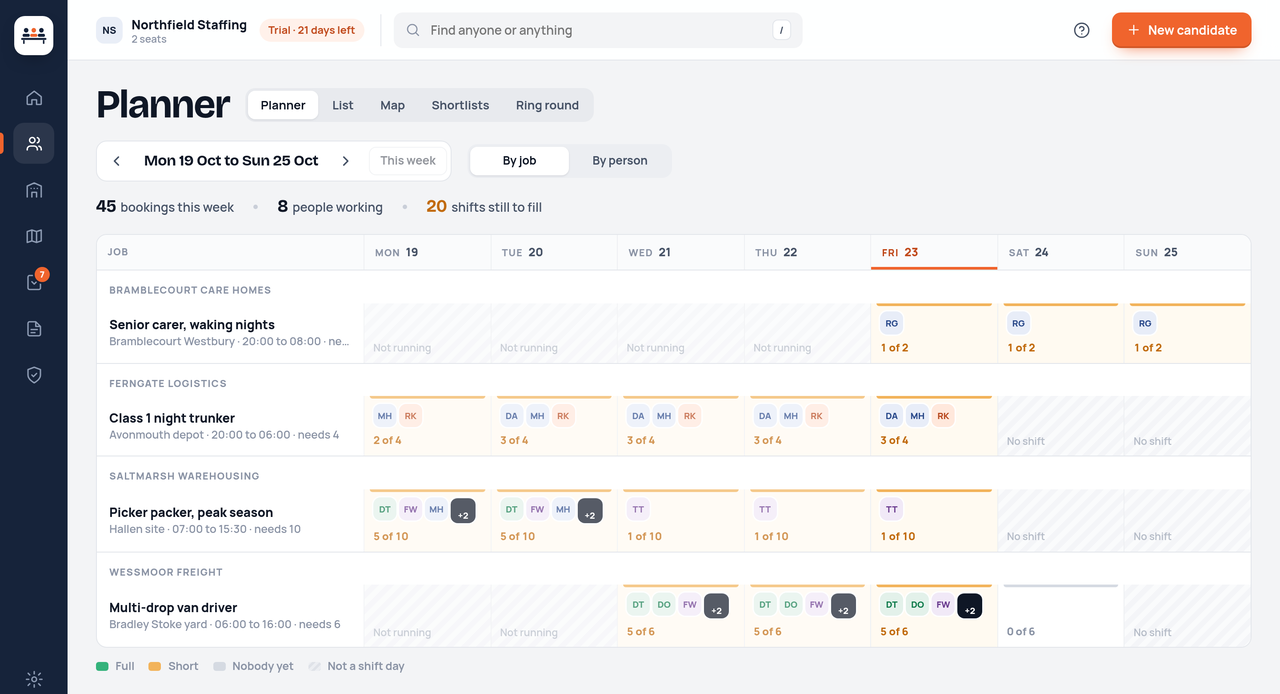Click RG avatar on Sunday 25

pos(1145,323)
